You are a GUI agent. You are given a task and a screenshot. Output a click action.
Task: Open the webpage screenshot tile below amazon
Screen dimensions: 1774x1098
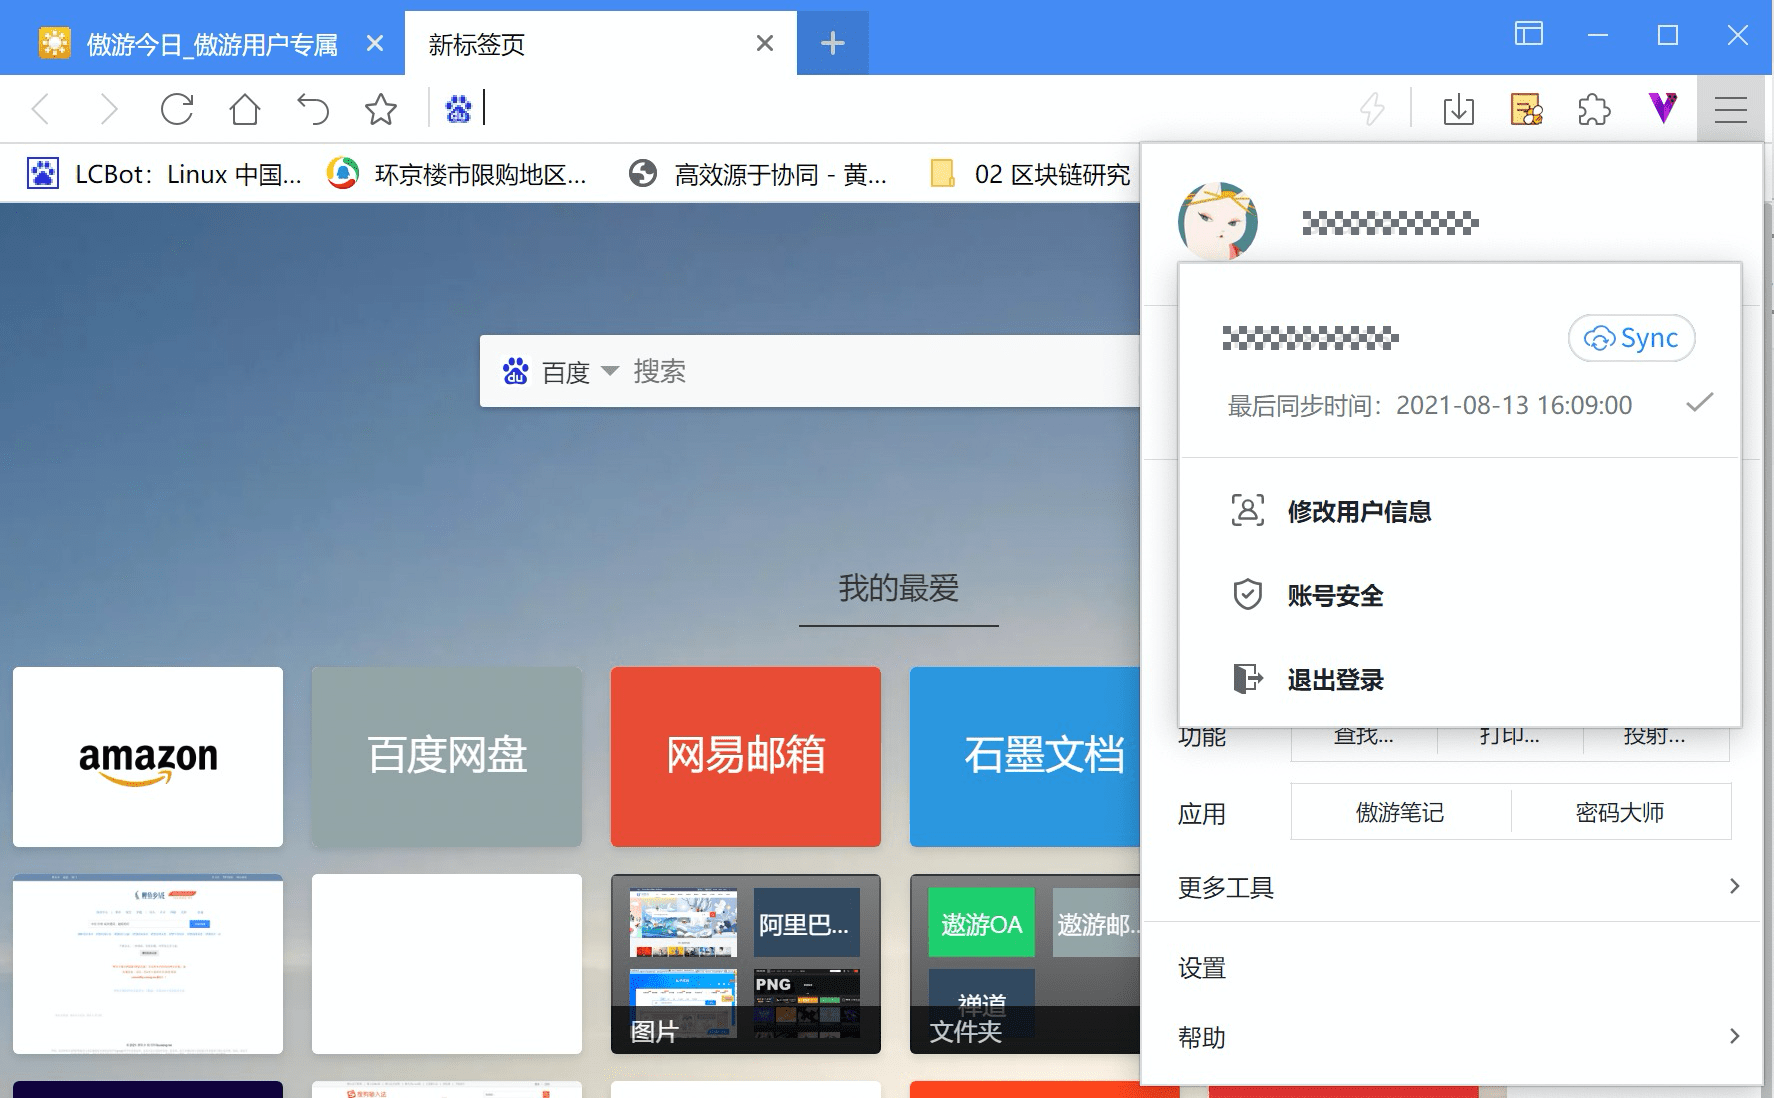tap(148, 964)
